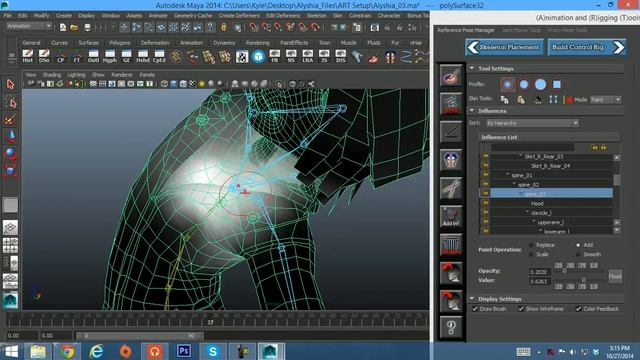Open the question mark help icon in ART panel
This screenshot has height=360, width=640.
coord(451,327)
